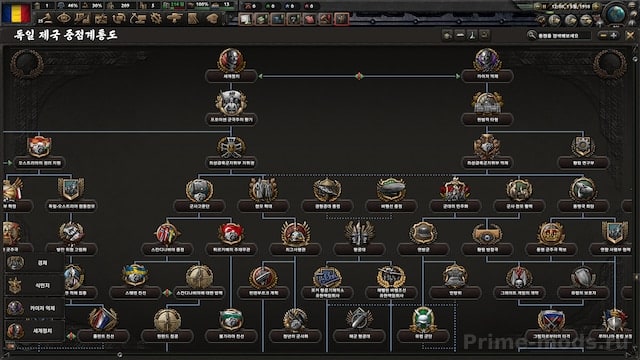Select the Bulgarian flag focus

[231, 326]
